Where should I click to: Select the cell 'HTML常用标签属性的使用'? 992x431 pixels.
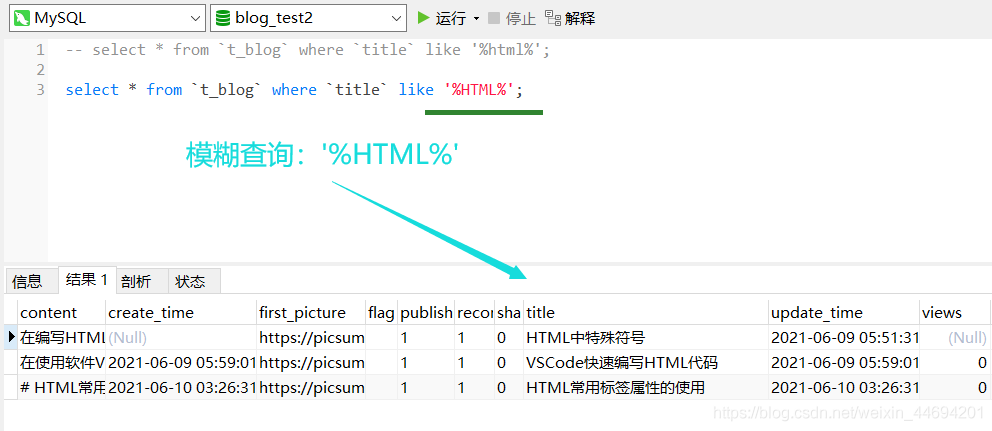point(646,387)
